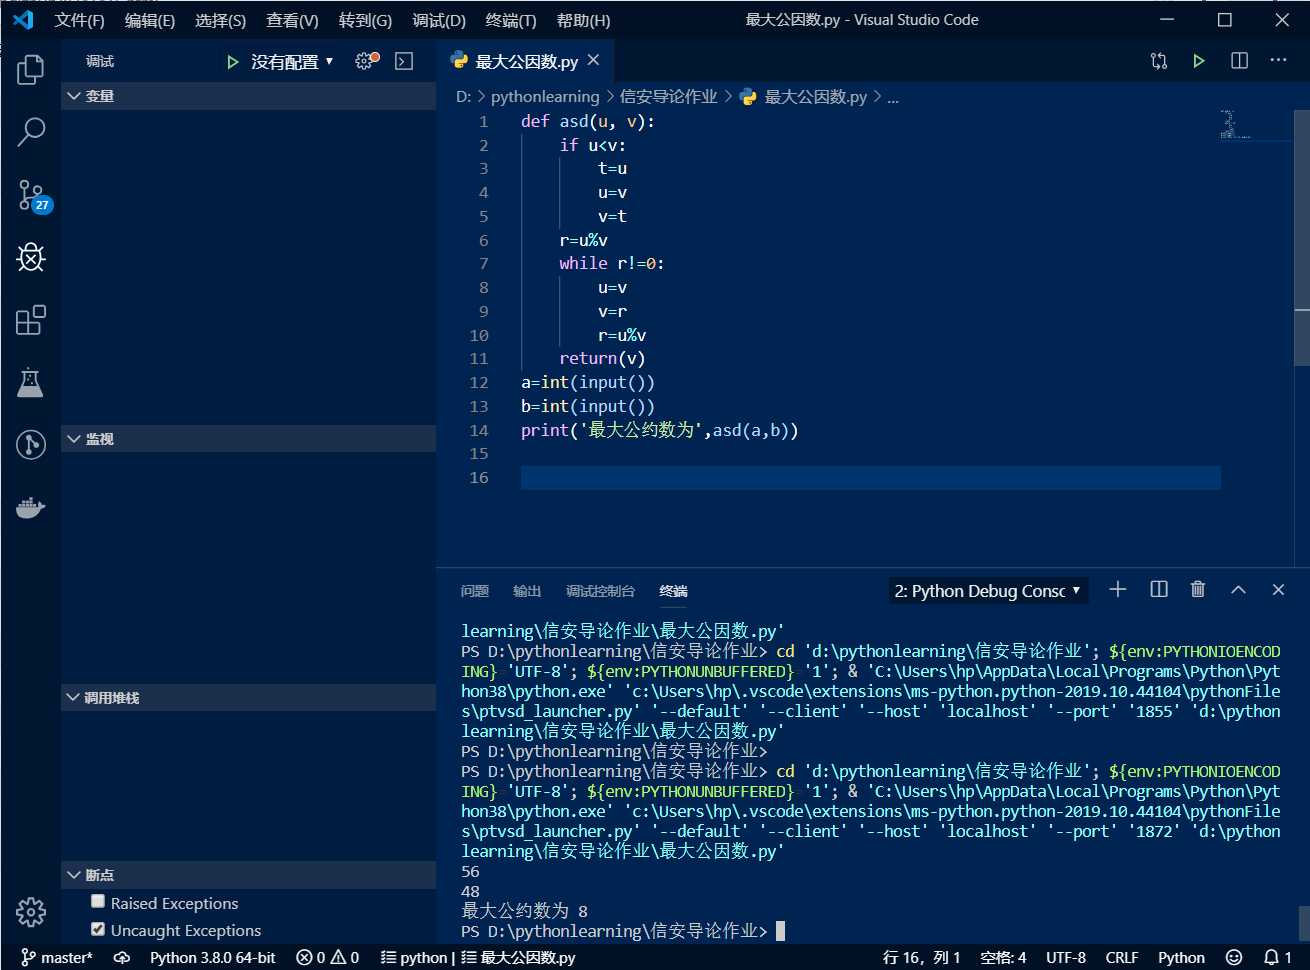Image resolution: width=1310 pixels, height=970 pixels.
Task: Click the compare changes icon in editor toolbar
Action: pos(1159,61)
